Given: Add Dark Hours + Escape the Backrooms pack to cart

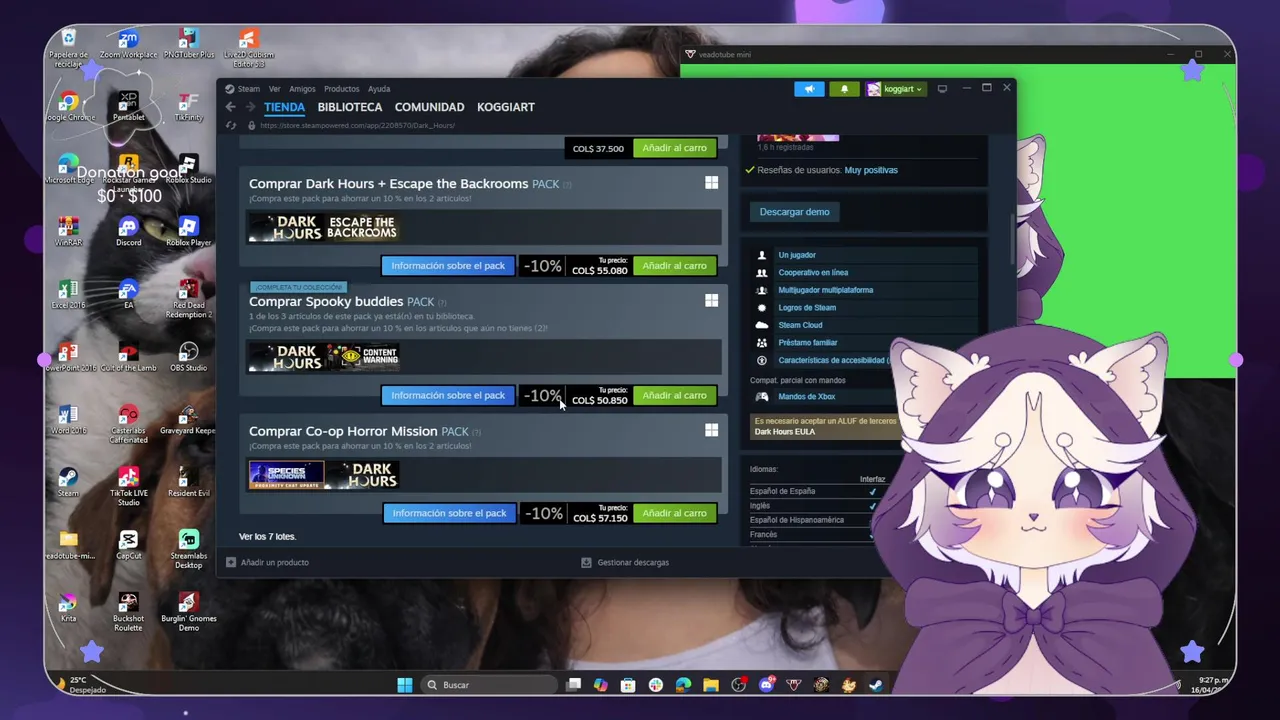Looking at the screenshot, I should coord(675,266).
